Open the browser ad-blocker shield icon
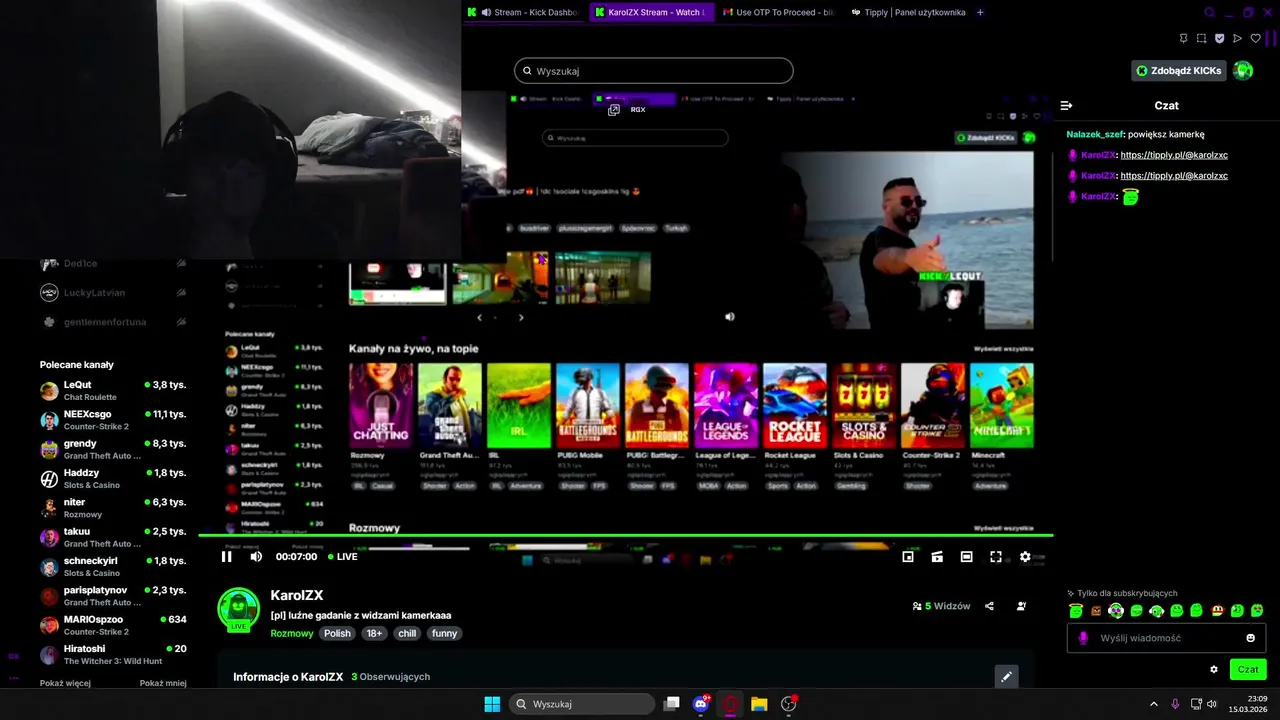This screenshot has width=1280, height=720. (1219, 38)
